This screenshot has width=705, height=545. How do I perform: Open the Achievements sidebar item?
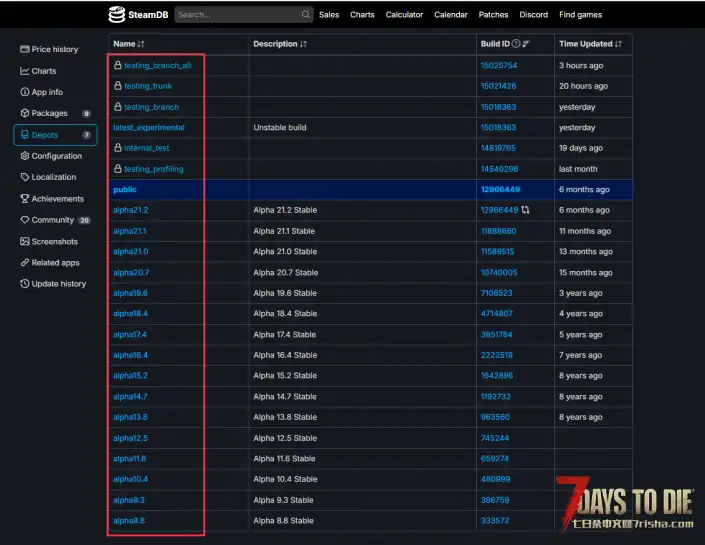tap(52, 198)
